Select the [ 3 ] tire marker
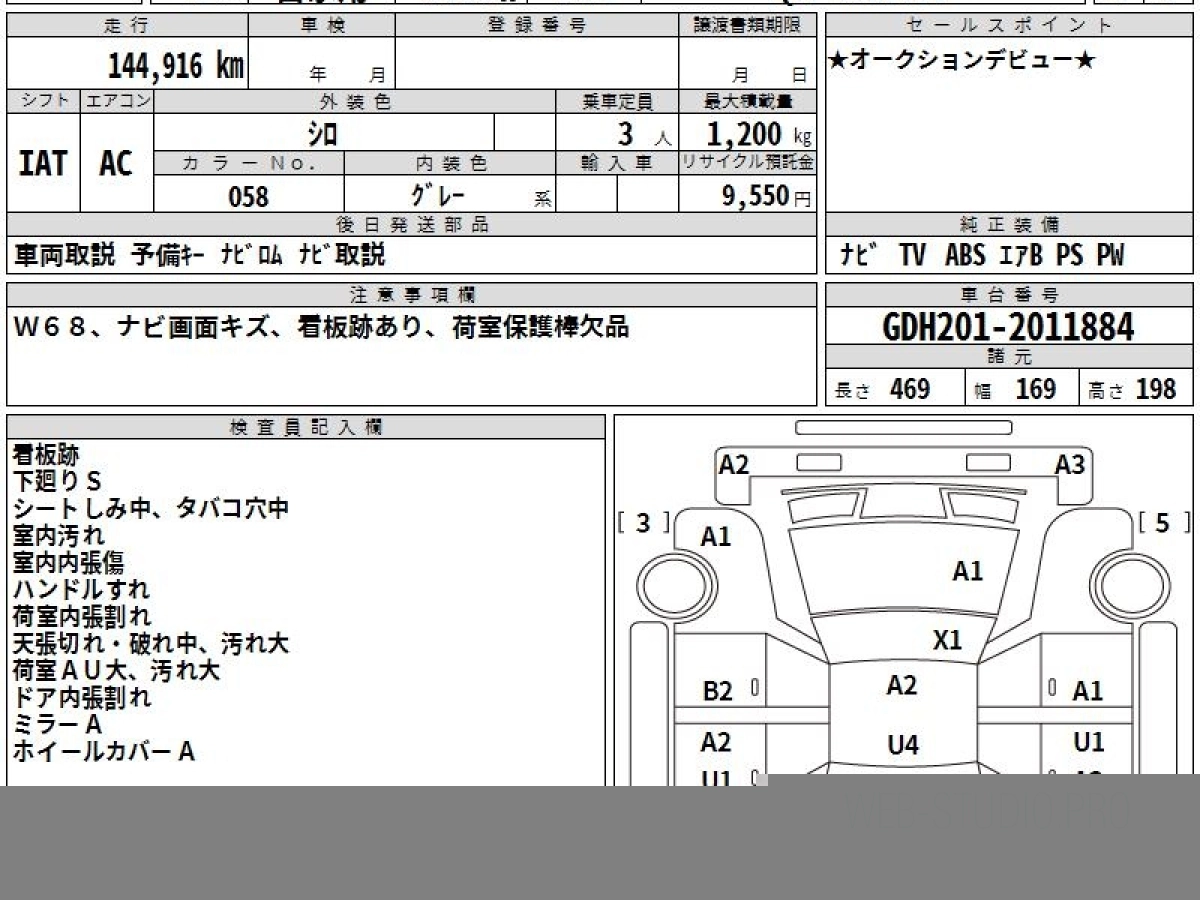Viewport: 1200px width, 900px height. pos(643,523)
